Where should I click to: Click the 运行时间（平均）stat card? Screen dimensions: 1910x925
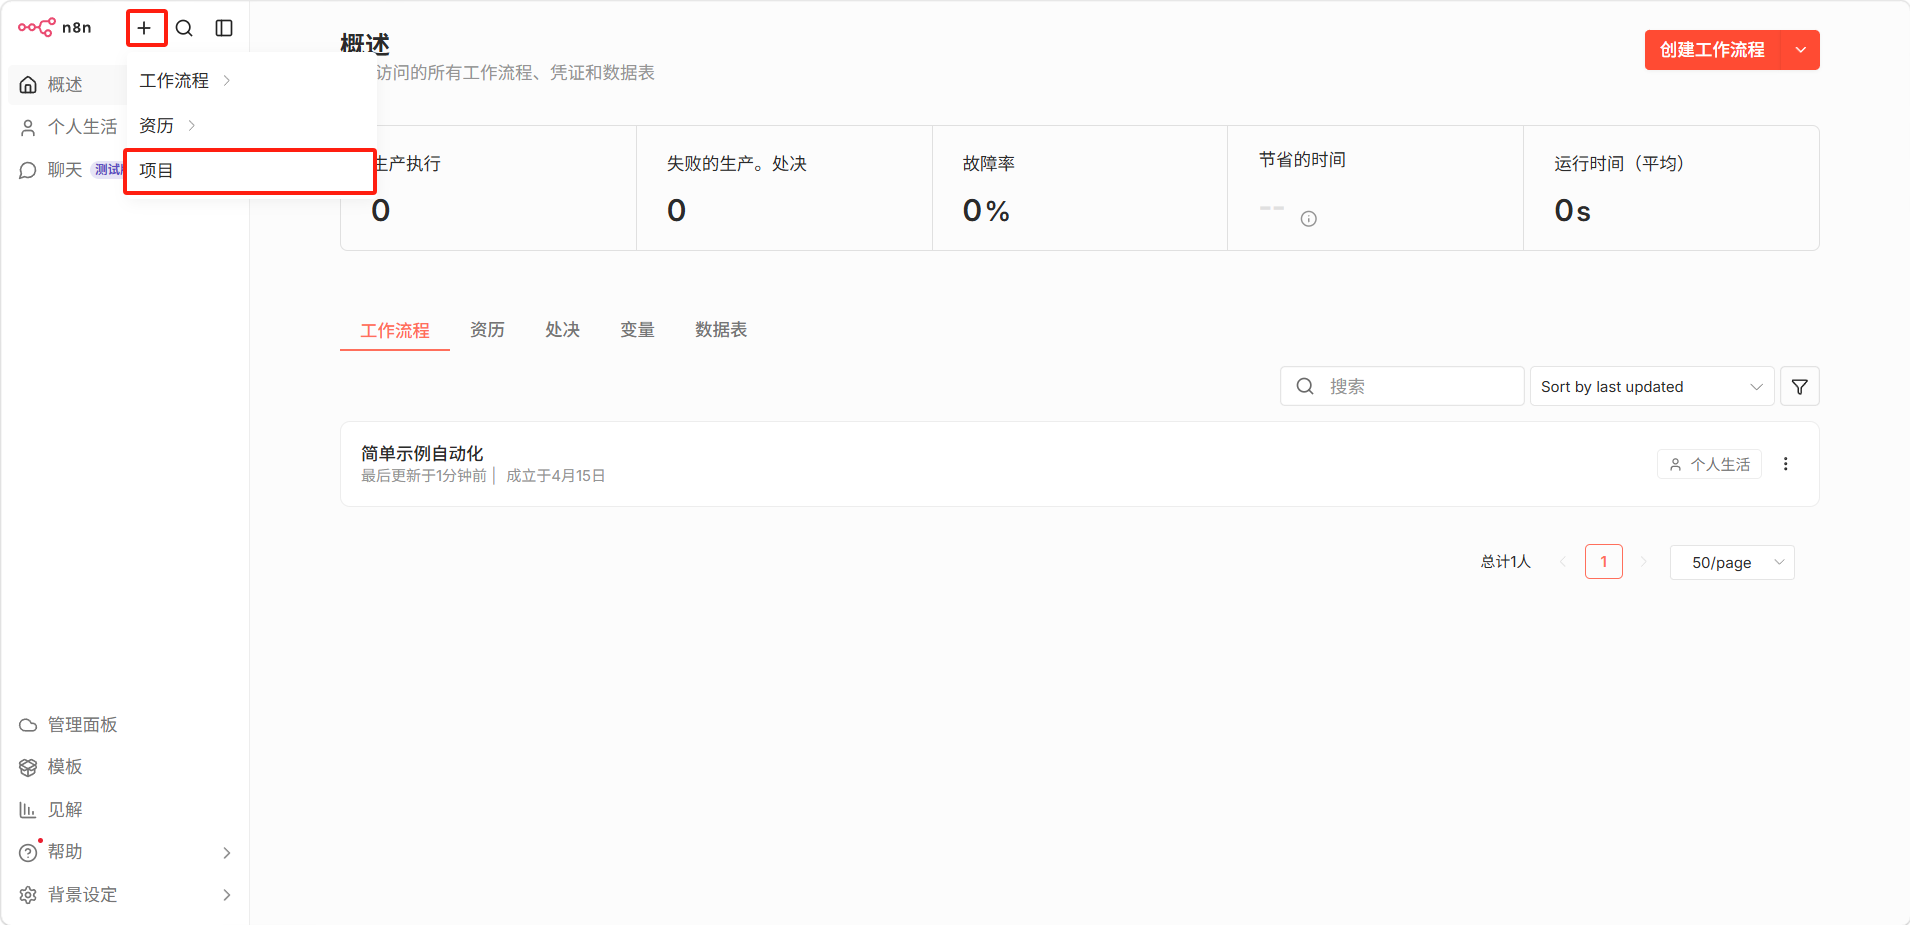click(x=1671, y=188)
